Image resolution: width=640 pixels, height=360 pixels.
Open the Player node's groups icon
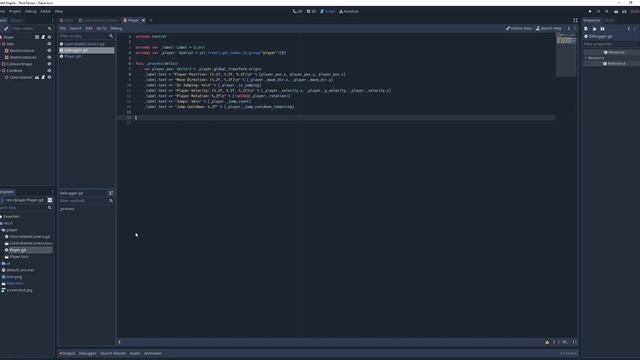(37, 37)
